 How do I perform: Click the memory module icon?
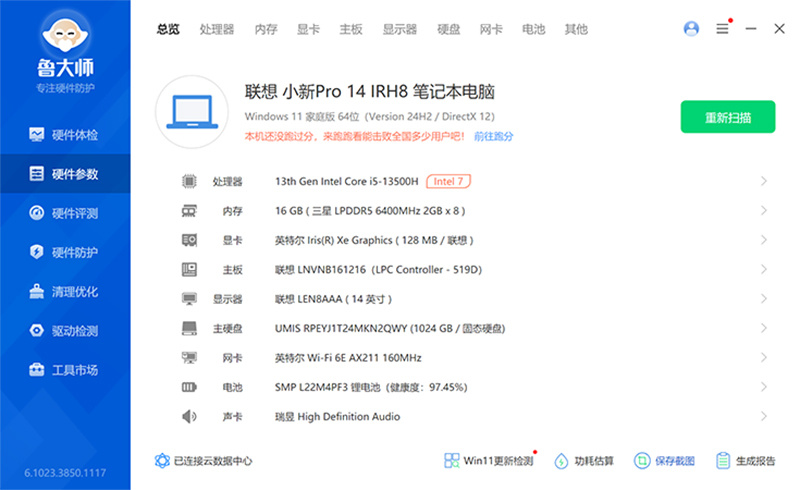point(189,211)
